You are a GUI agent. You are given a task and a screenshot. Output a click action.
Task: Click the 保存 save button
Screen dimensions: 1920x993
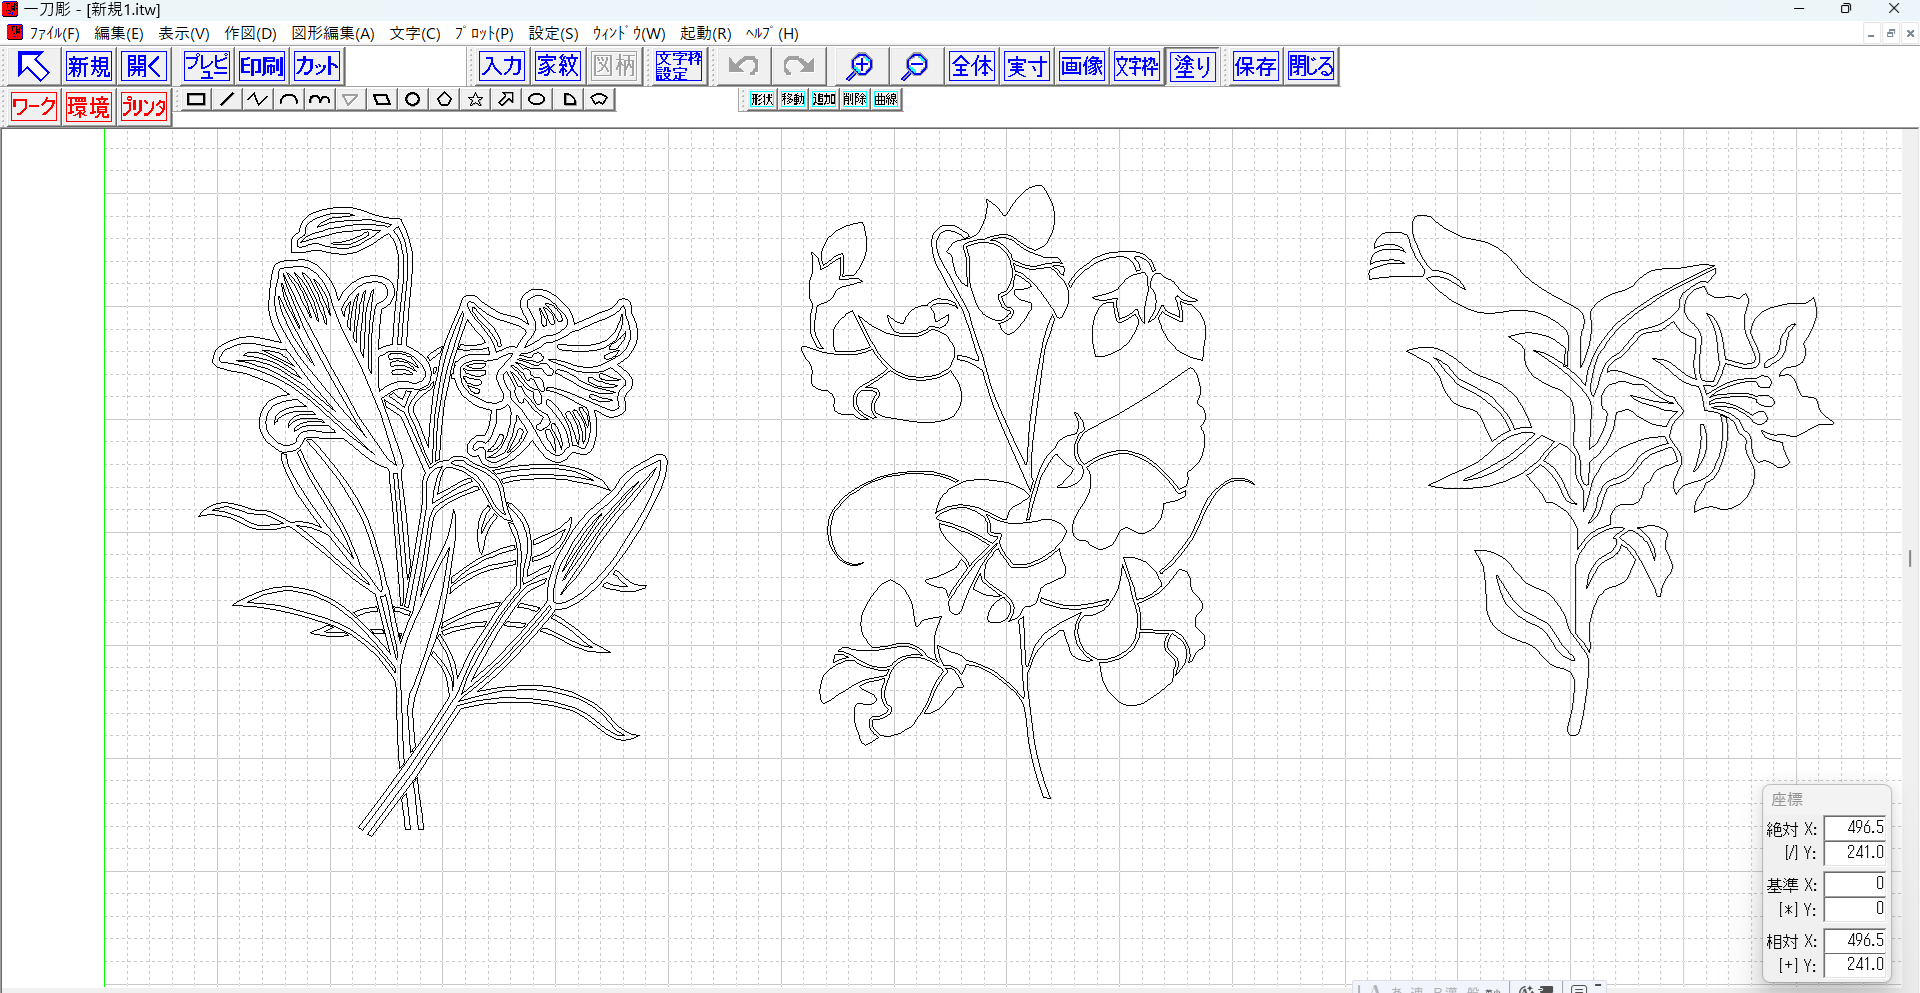[x=1255, y=67]
